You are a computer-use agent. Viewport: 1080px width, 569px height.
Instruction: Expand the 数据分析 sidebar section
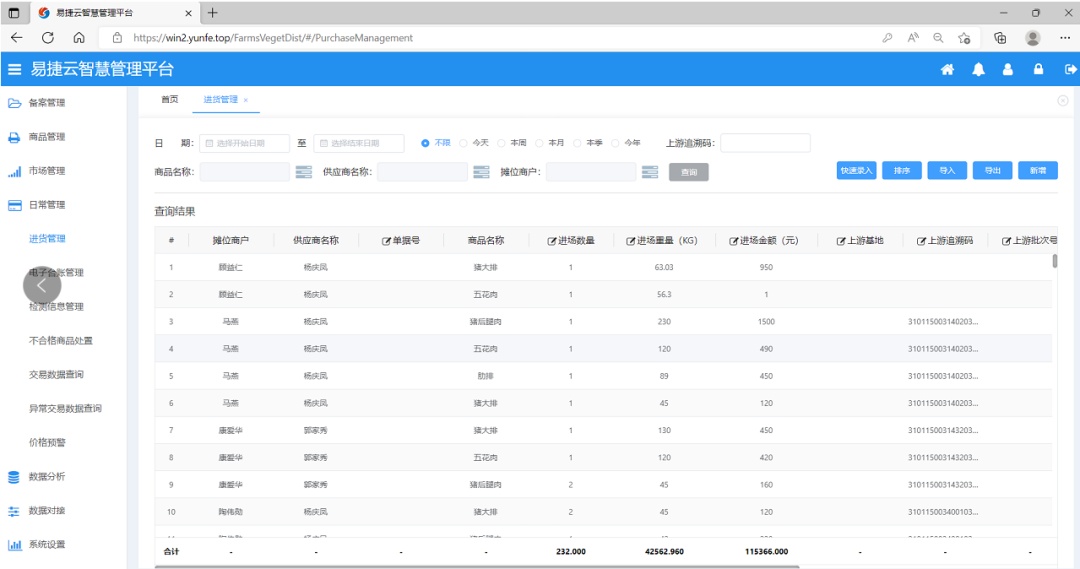(47, 477)
